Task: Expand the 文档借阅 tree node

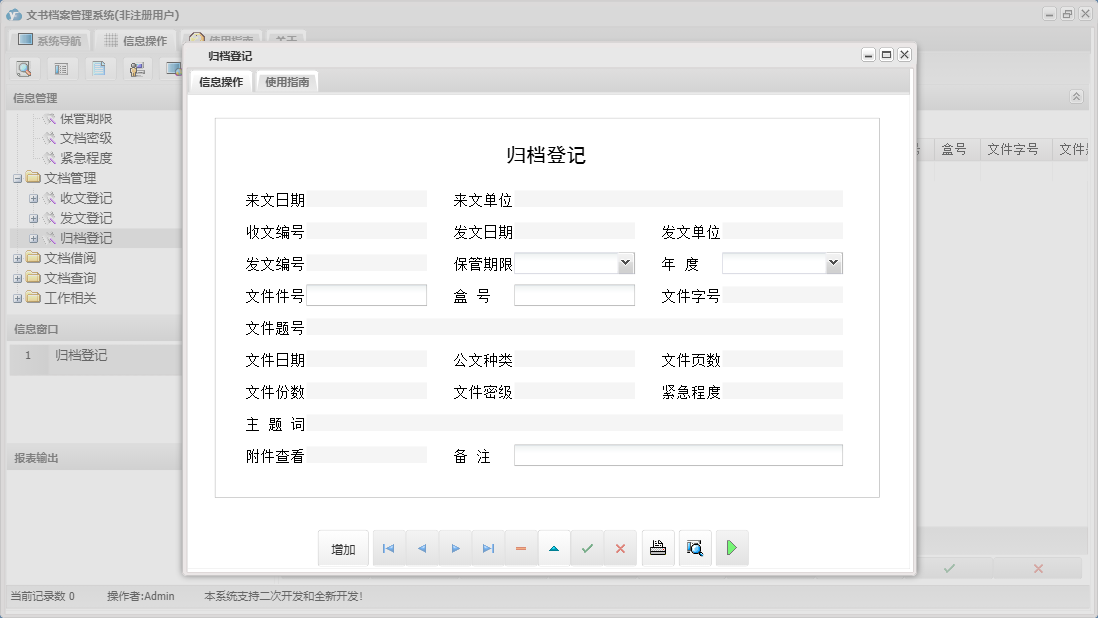Action: (19, 257)
